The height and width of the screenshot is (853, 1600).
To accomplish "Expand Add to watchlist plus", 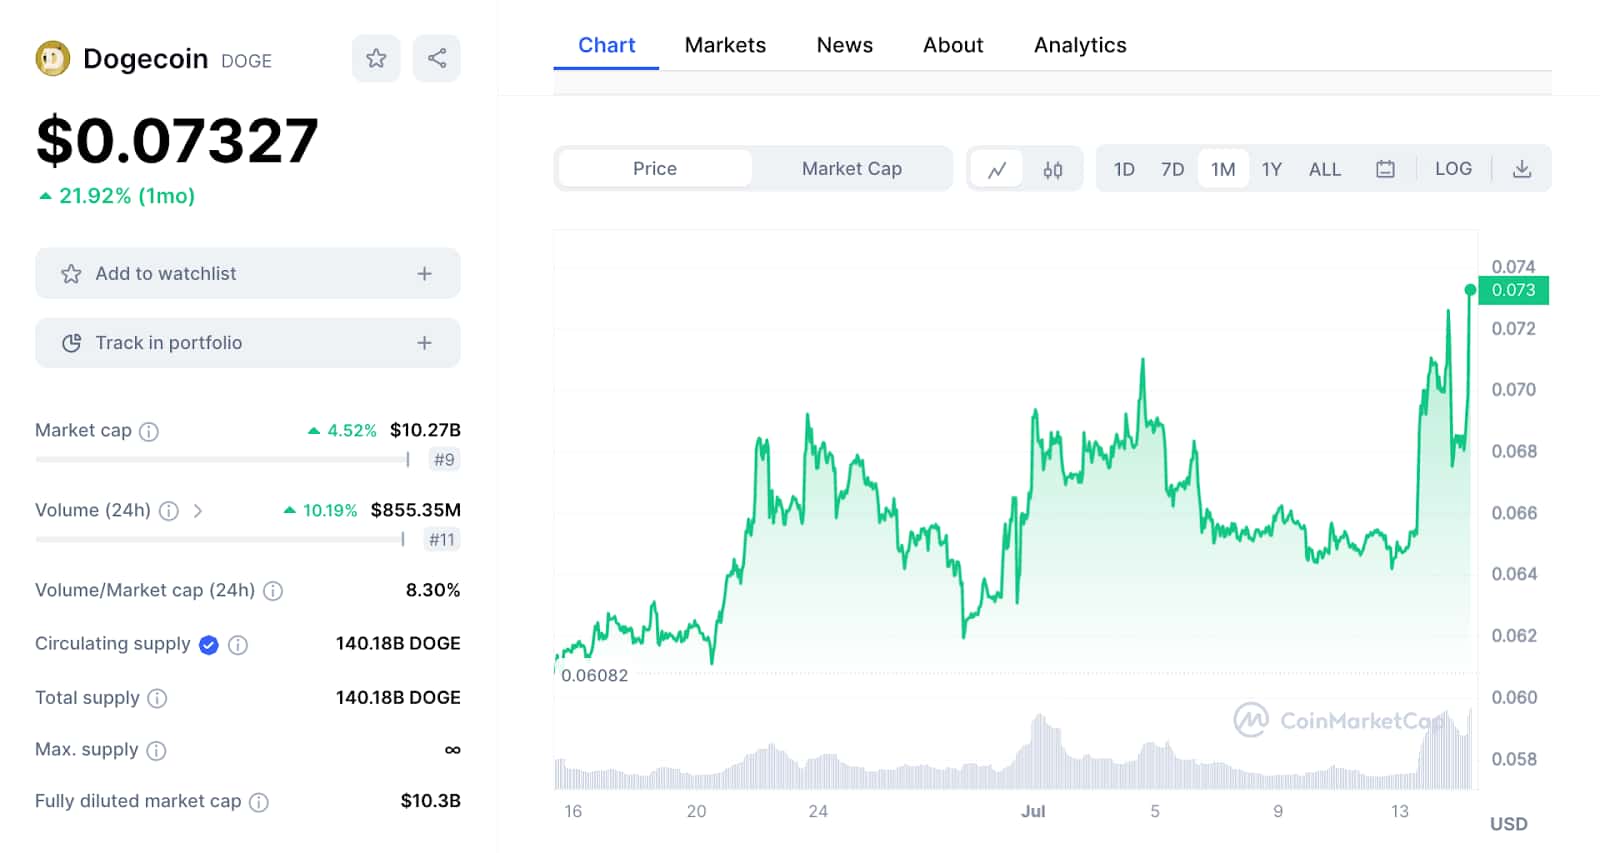I will pos(425,274).
